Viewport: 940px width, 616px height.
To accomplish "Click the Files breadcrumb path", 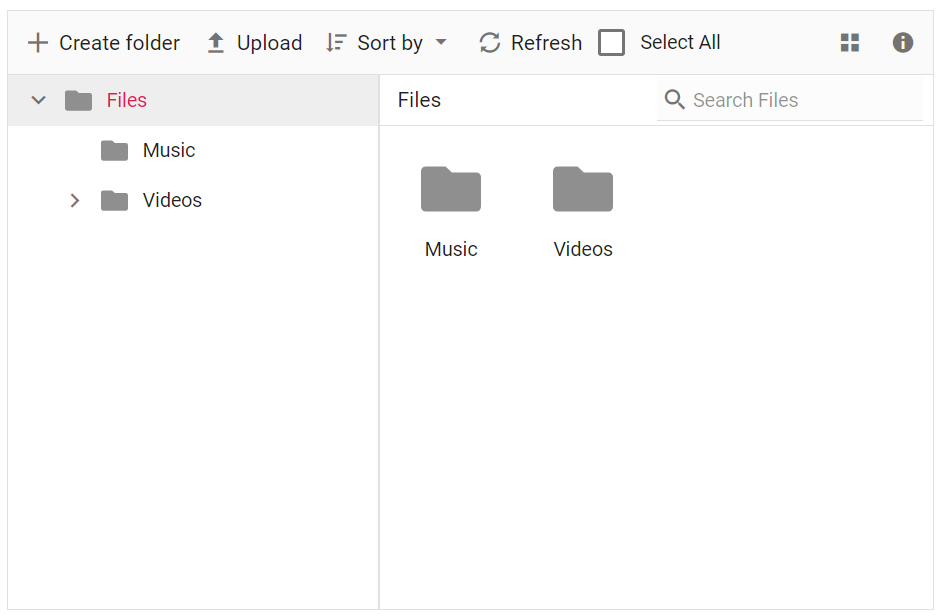I will tap(419, 100).
